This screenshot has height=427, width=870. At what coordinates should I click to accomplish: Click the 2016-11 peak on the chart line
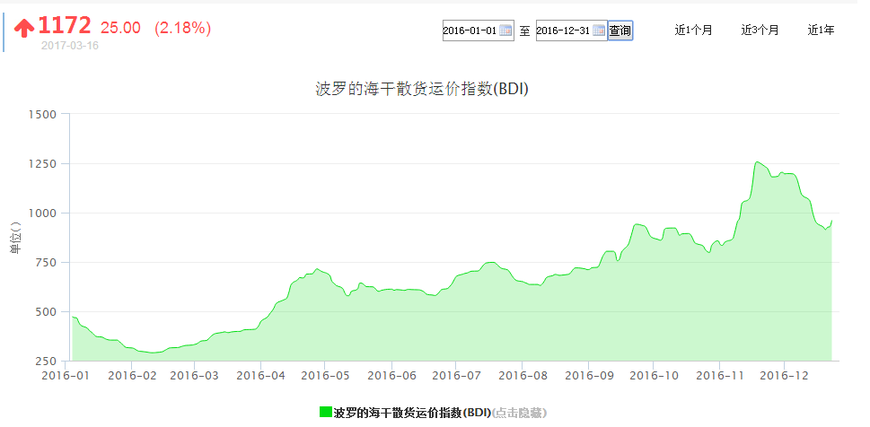click(x=757, y=162)
